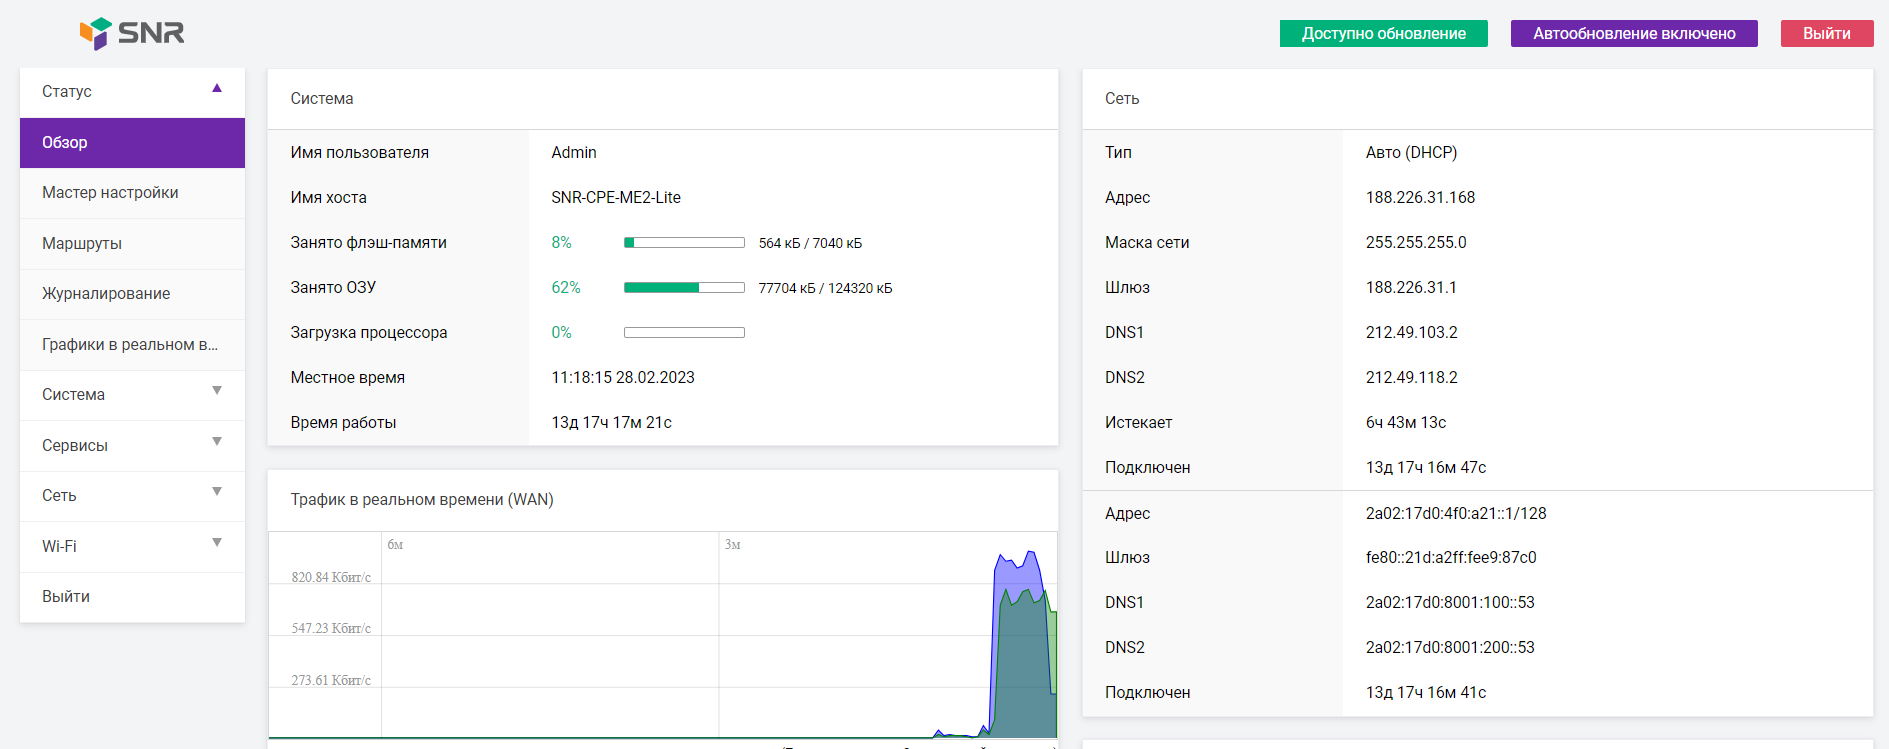The width and height of the screenshot is (1889, 749).
Task: Go to Журналирование page
Action: (x=106, y=294)
